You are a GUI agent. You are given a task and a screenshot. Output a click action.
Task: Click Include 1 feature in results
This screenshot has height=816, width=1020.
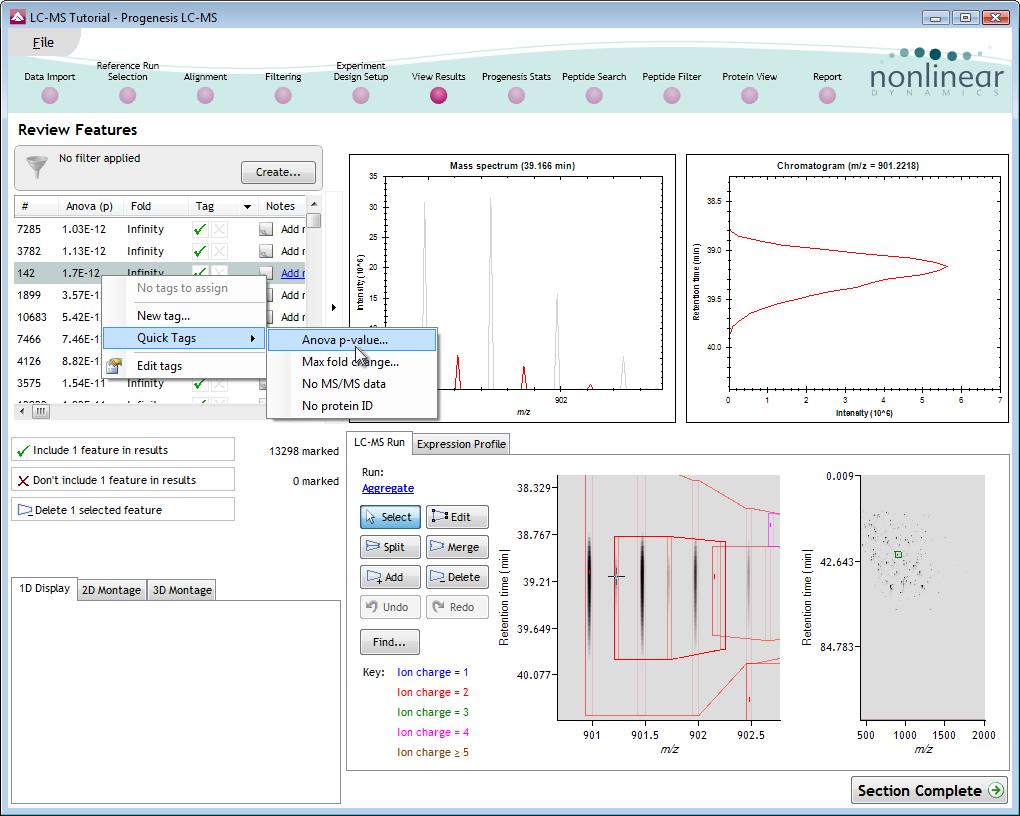123,450
